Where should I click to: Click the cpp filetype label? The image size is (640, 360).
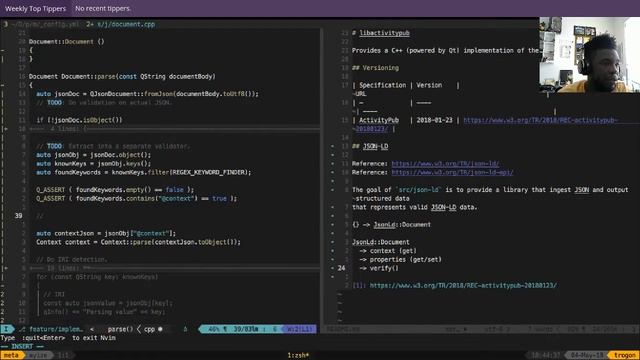149,329
